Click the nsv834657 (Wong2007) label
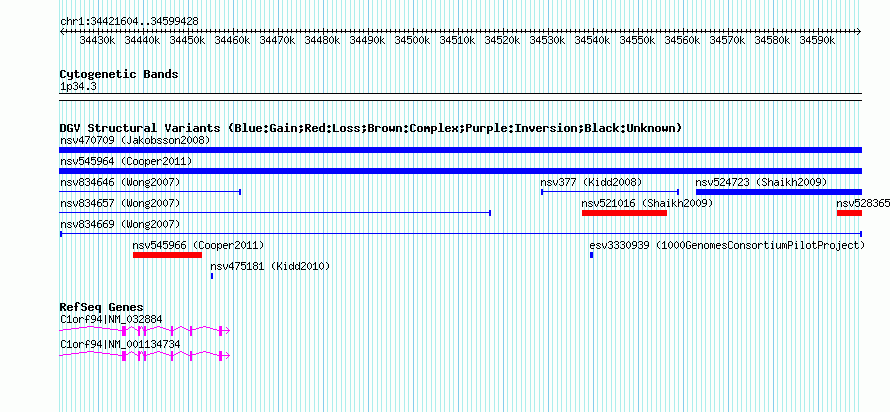 (120, 203)
